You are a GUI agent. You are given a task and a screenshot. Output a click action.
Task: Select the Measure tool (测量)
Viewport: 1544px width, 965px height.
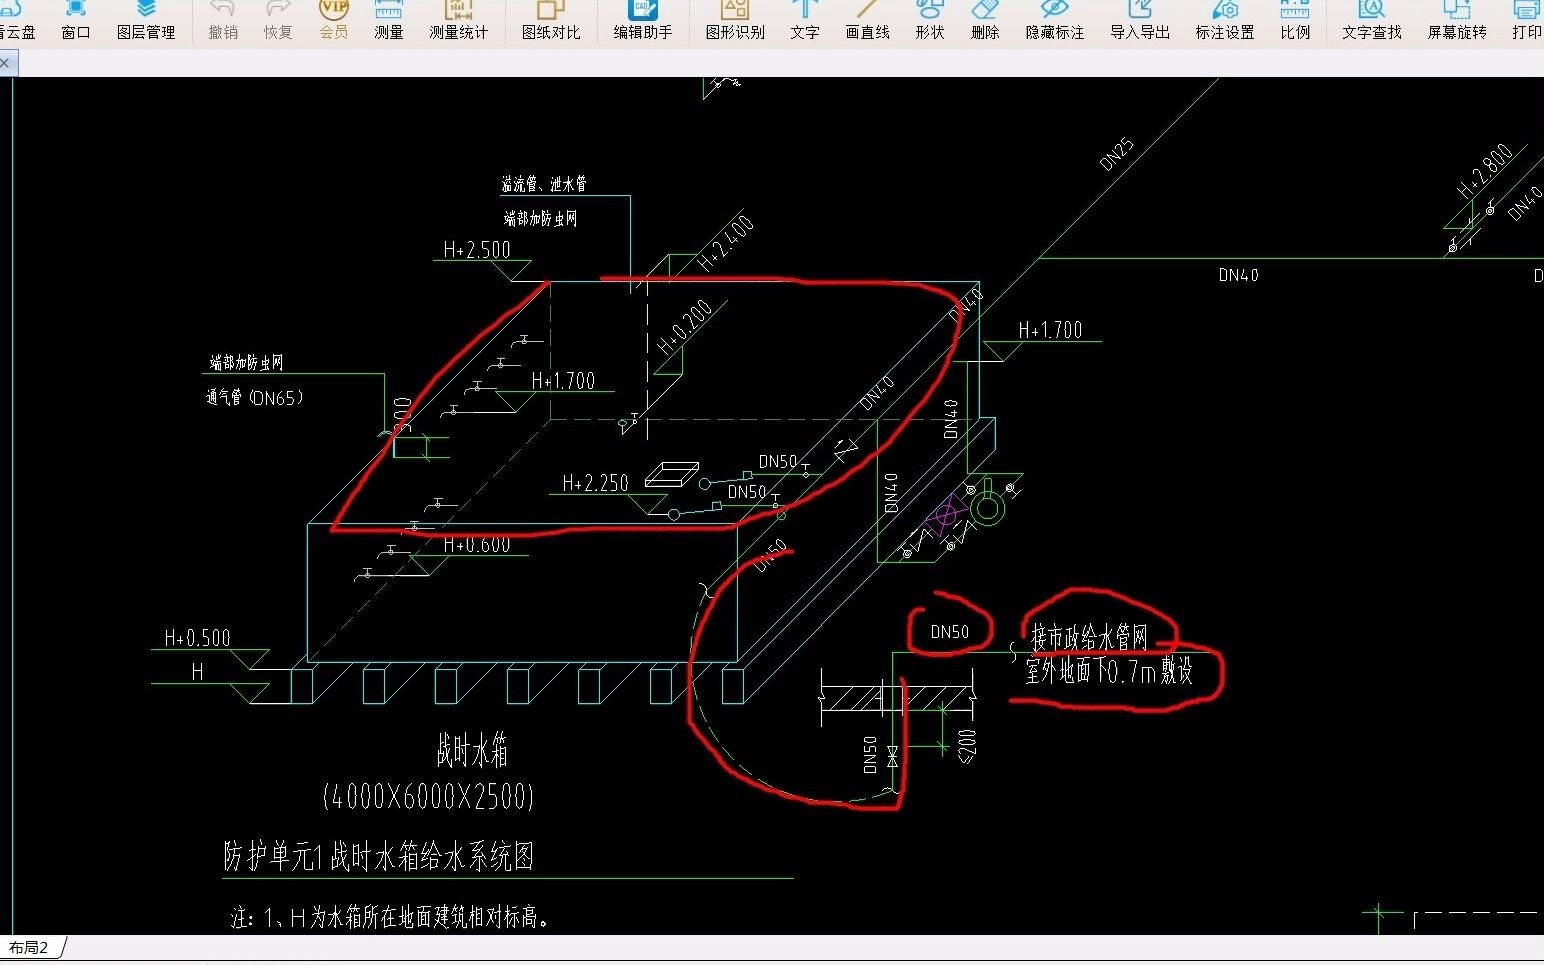388,20
